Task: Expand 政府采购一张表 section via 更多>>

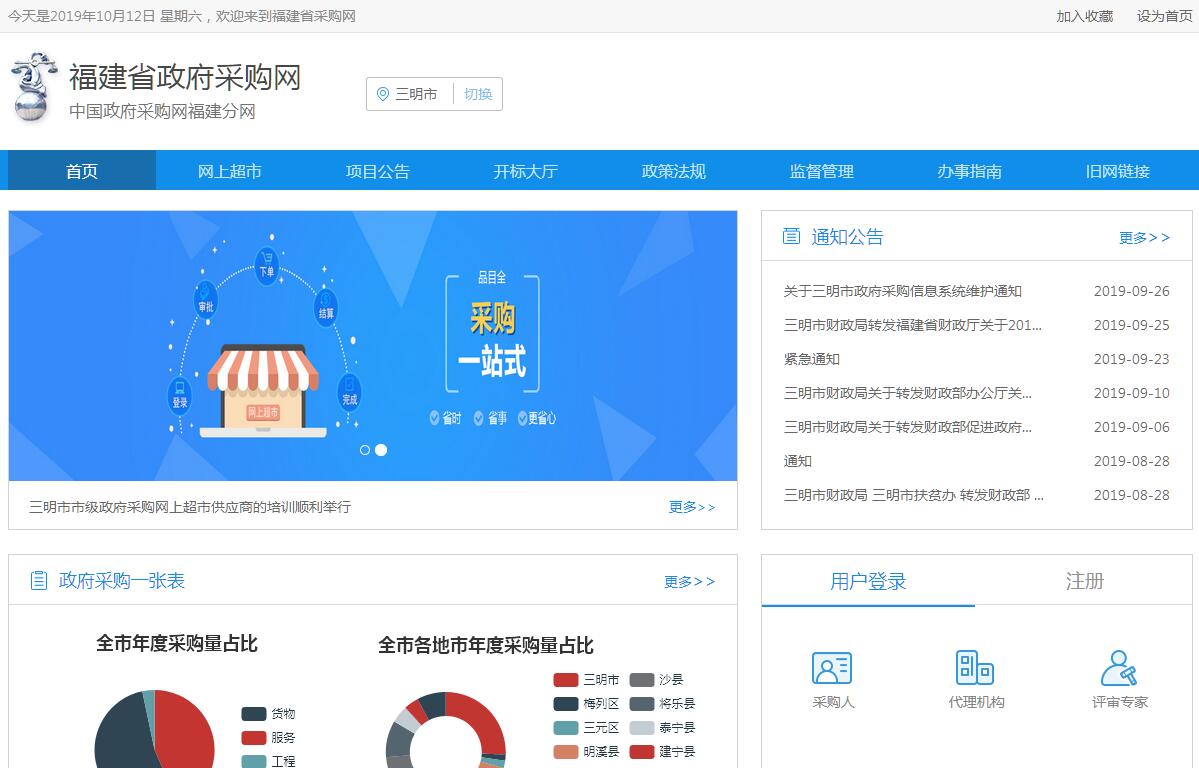Action: (x=689, y=582)
